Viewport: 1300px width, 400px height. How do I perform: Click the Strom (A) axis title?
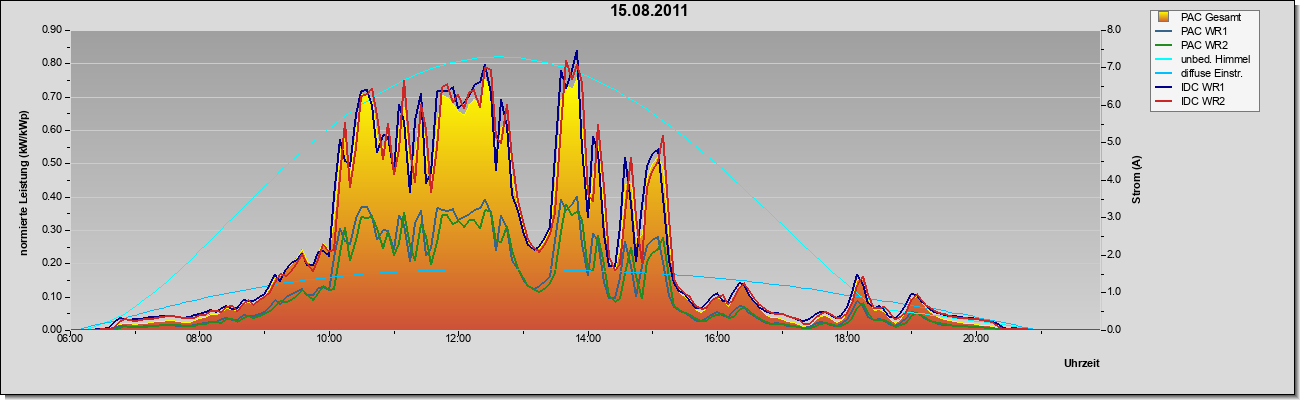[1136, 180]
